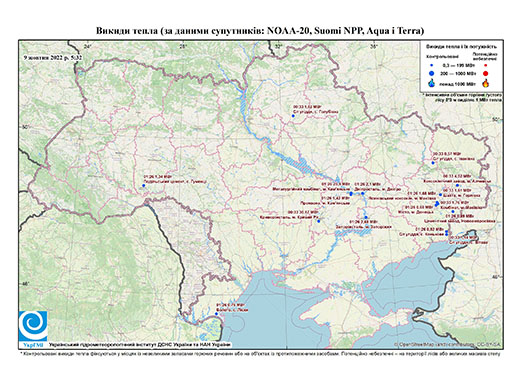Click the label 'Болото, с. Ліски'
Viewport: 520px width, 368px height.
(232, 310)
